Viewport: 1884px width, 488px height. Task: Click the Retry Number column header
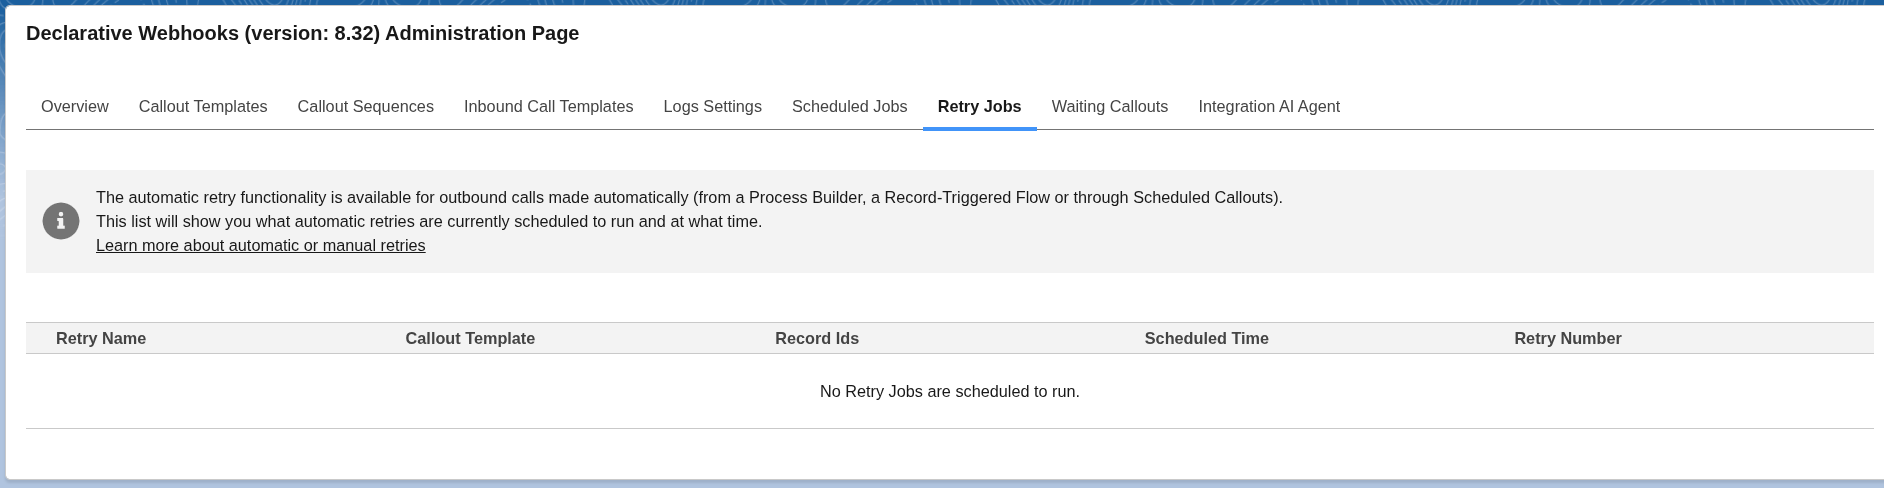[1568, 339]
